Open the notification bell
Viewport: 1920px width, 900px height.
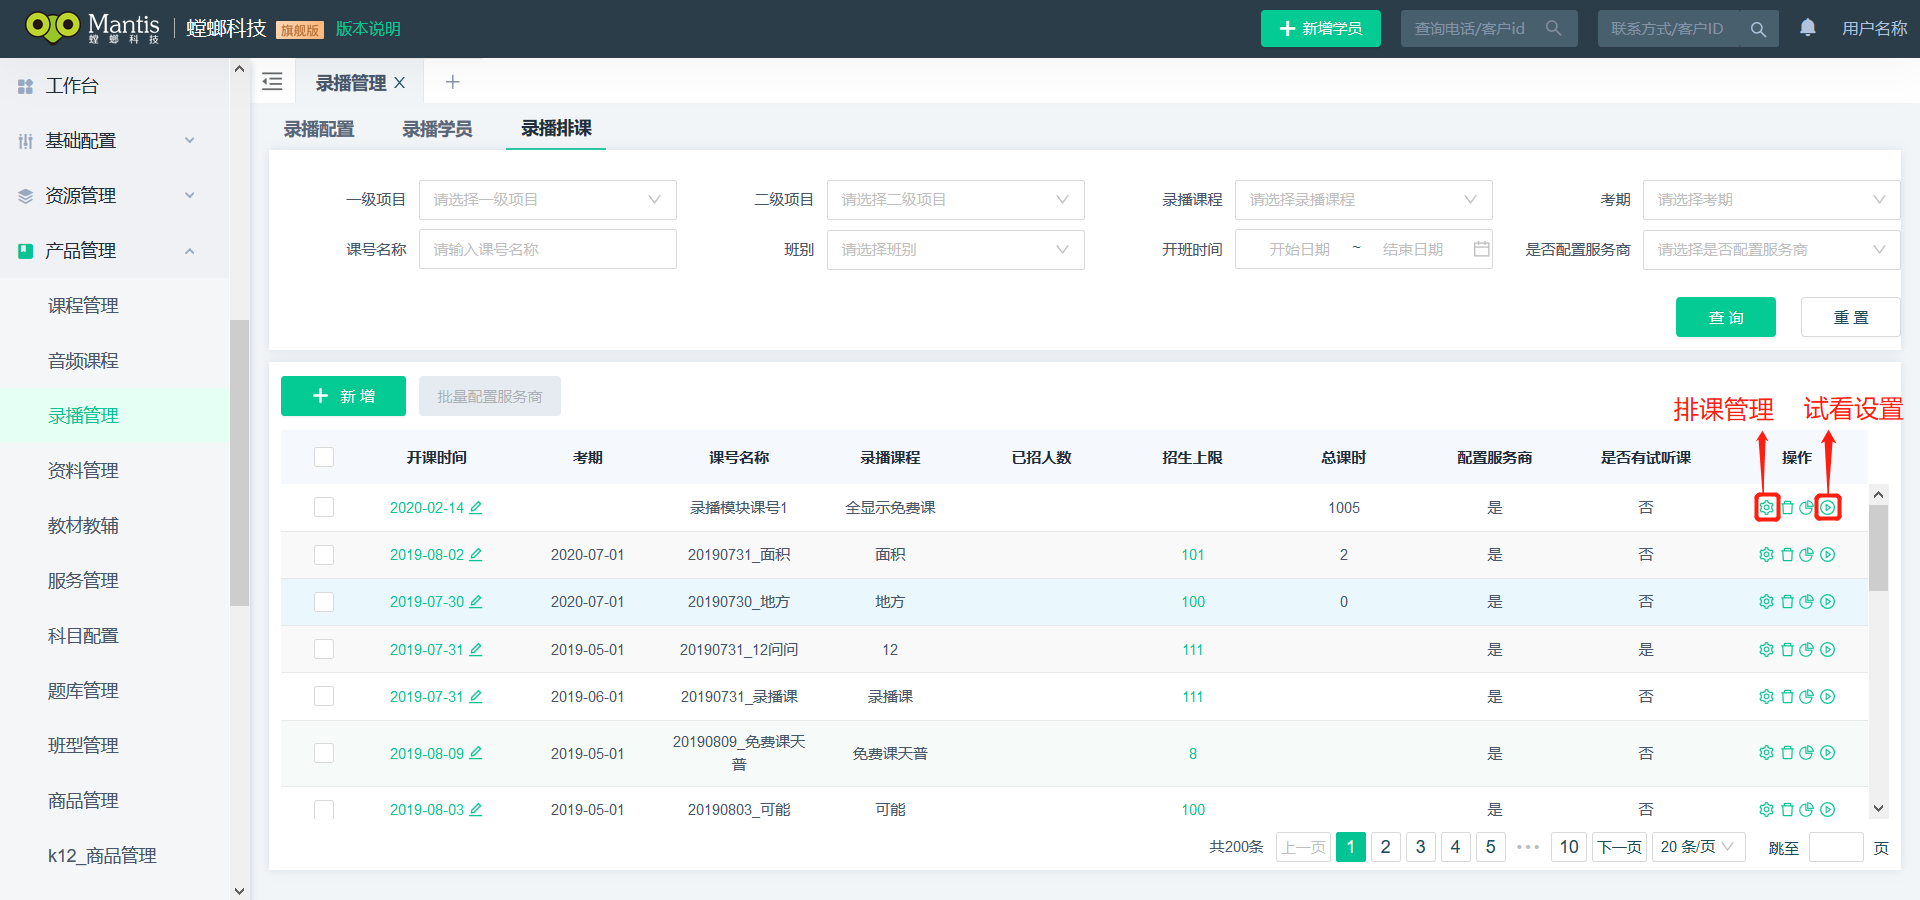1808,28
